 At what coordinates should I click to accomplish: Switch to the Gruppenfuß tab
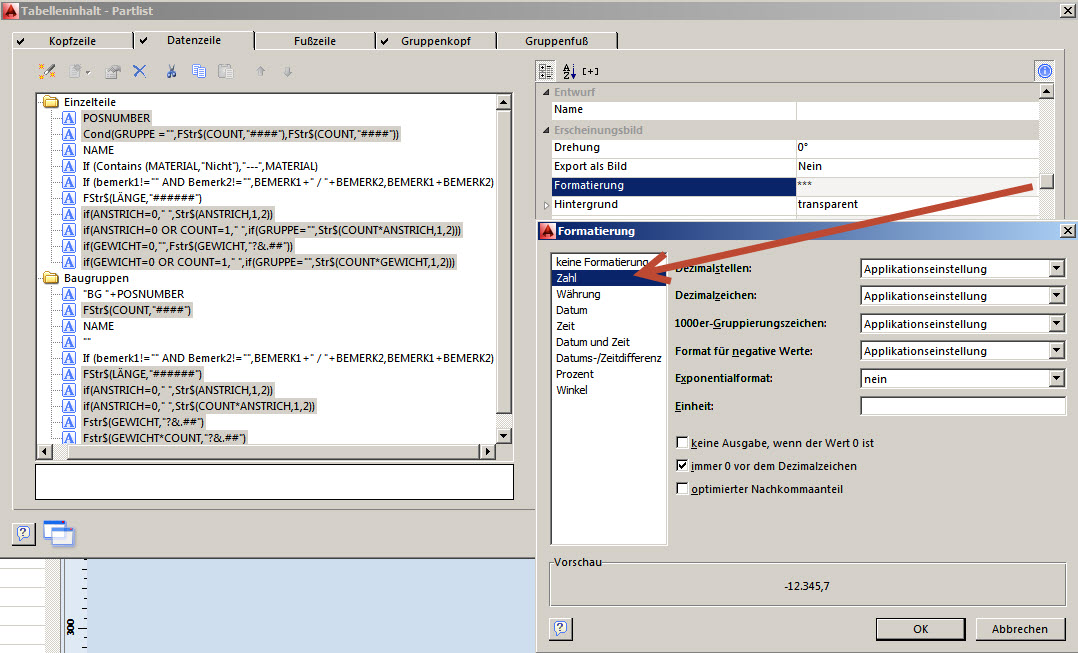click(557, 41)
